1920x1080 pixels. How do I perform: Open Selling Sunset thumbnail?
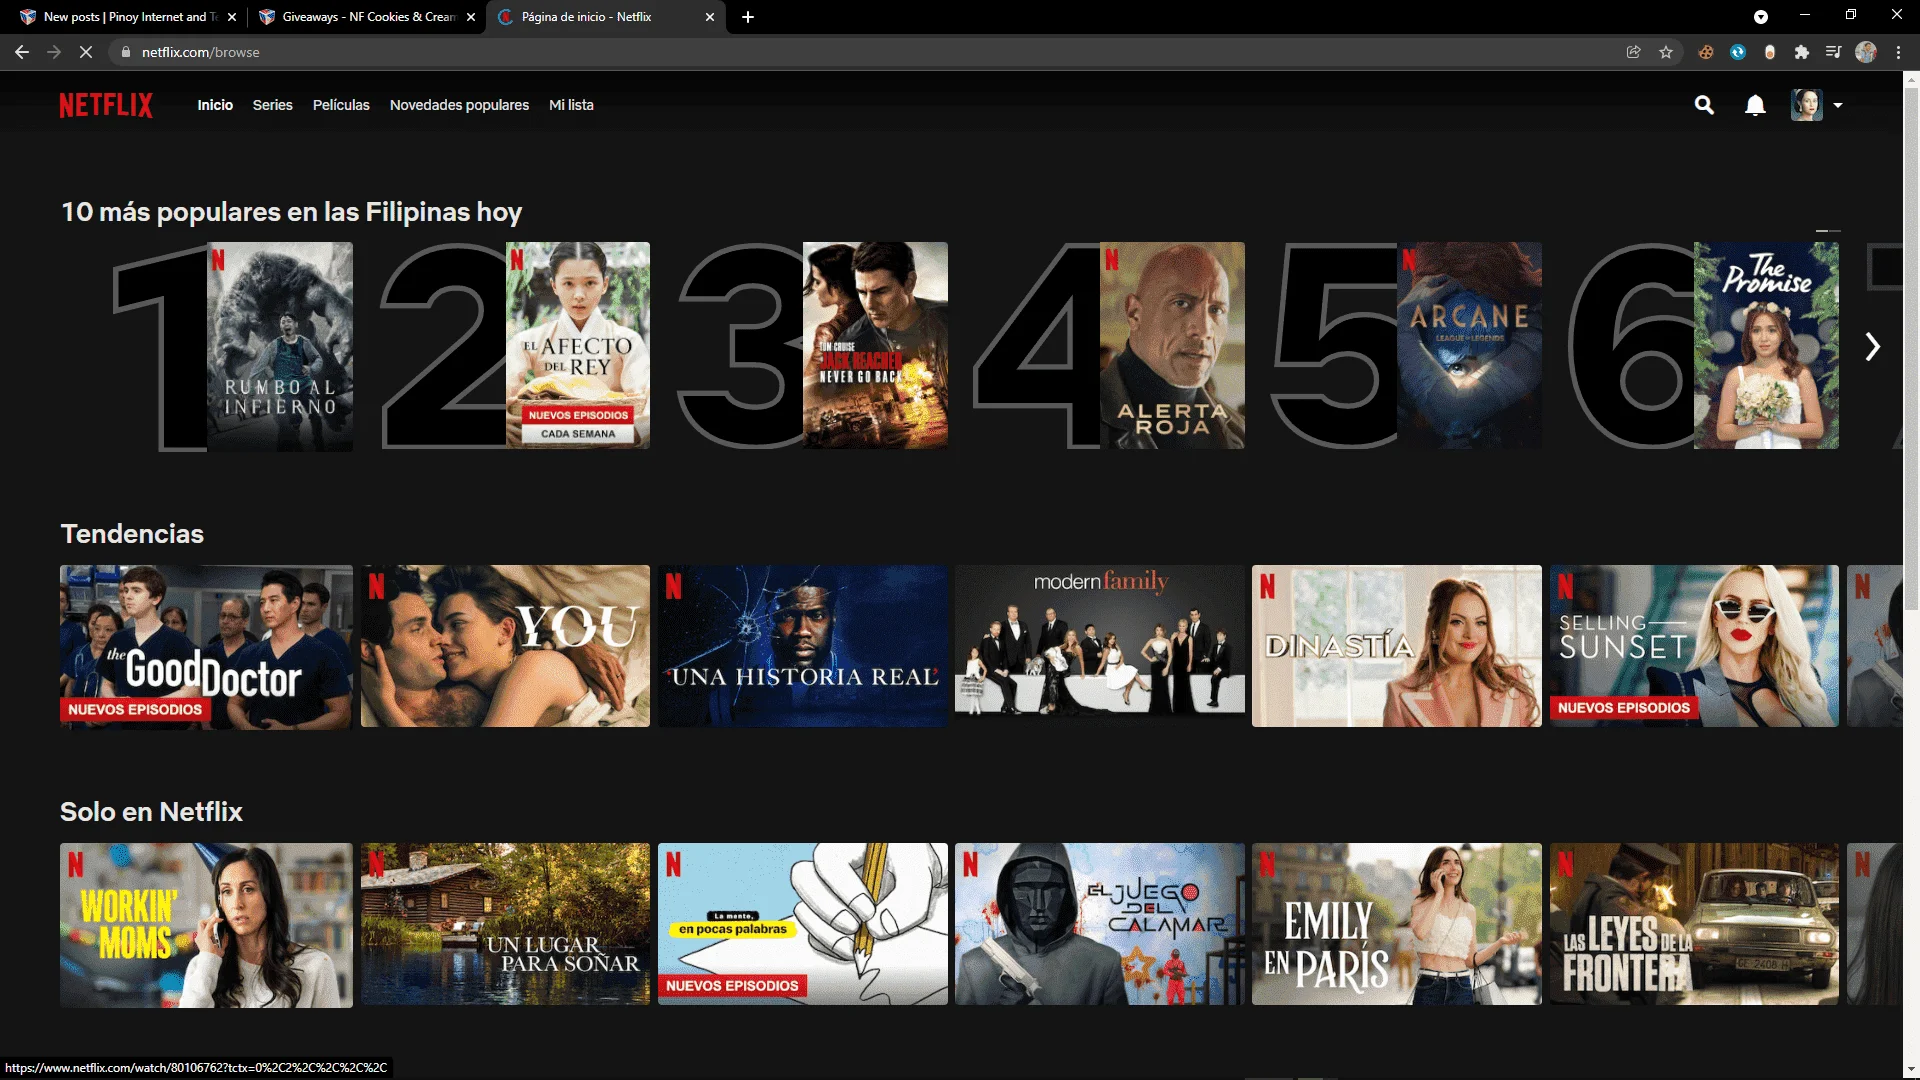coord(1694,646)
